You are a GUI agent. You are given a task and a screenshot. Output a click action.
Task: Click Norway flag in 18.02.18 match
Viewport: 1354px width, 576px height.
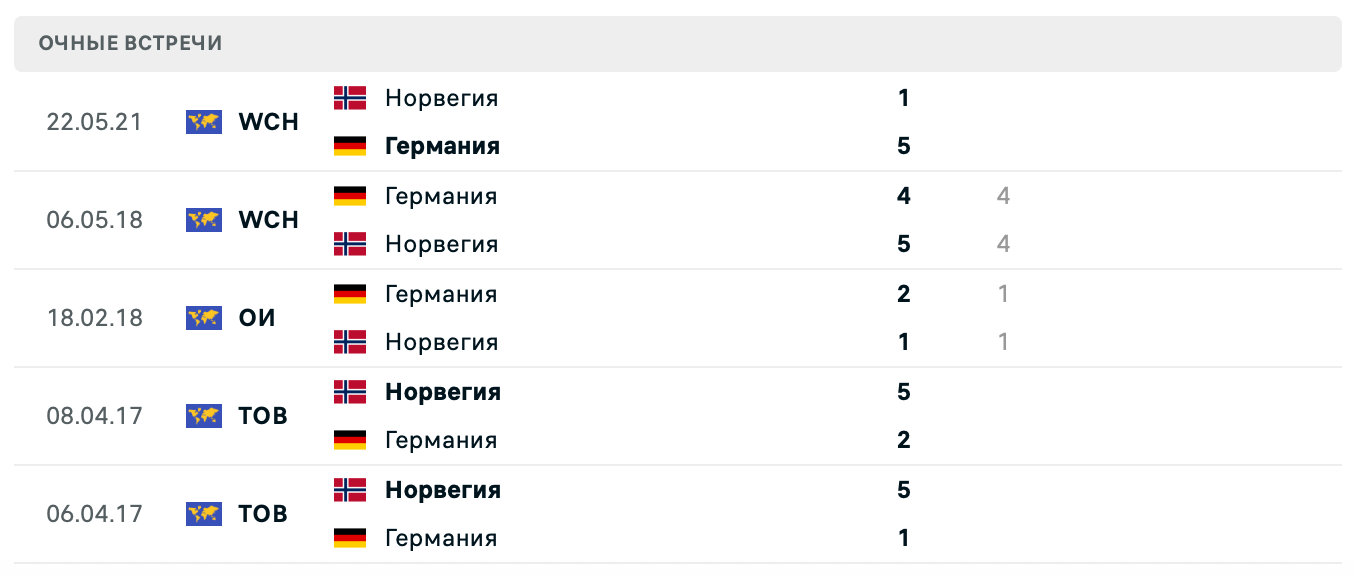350,342
